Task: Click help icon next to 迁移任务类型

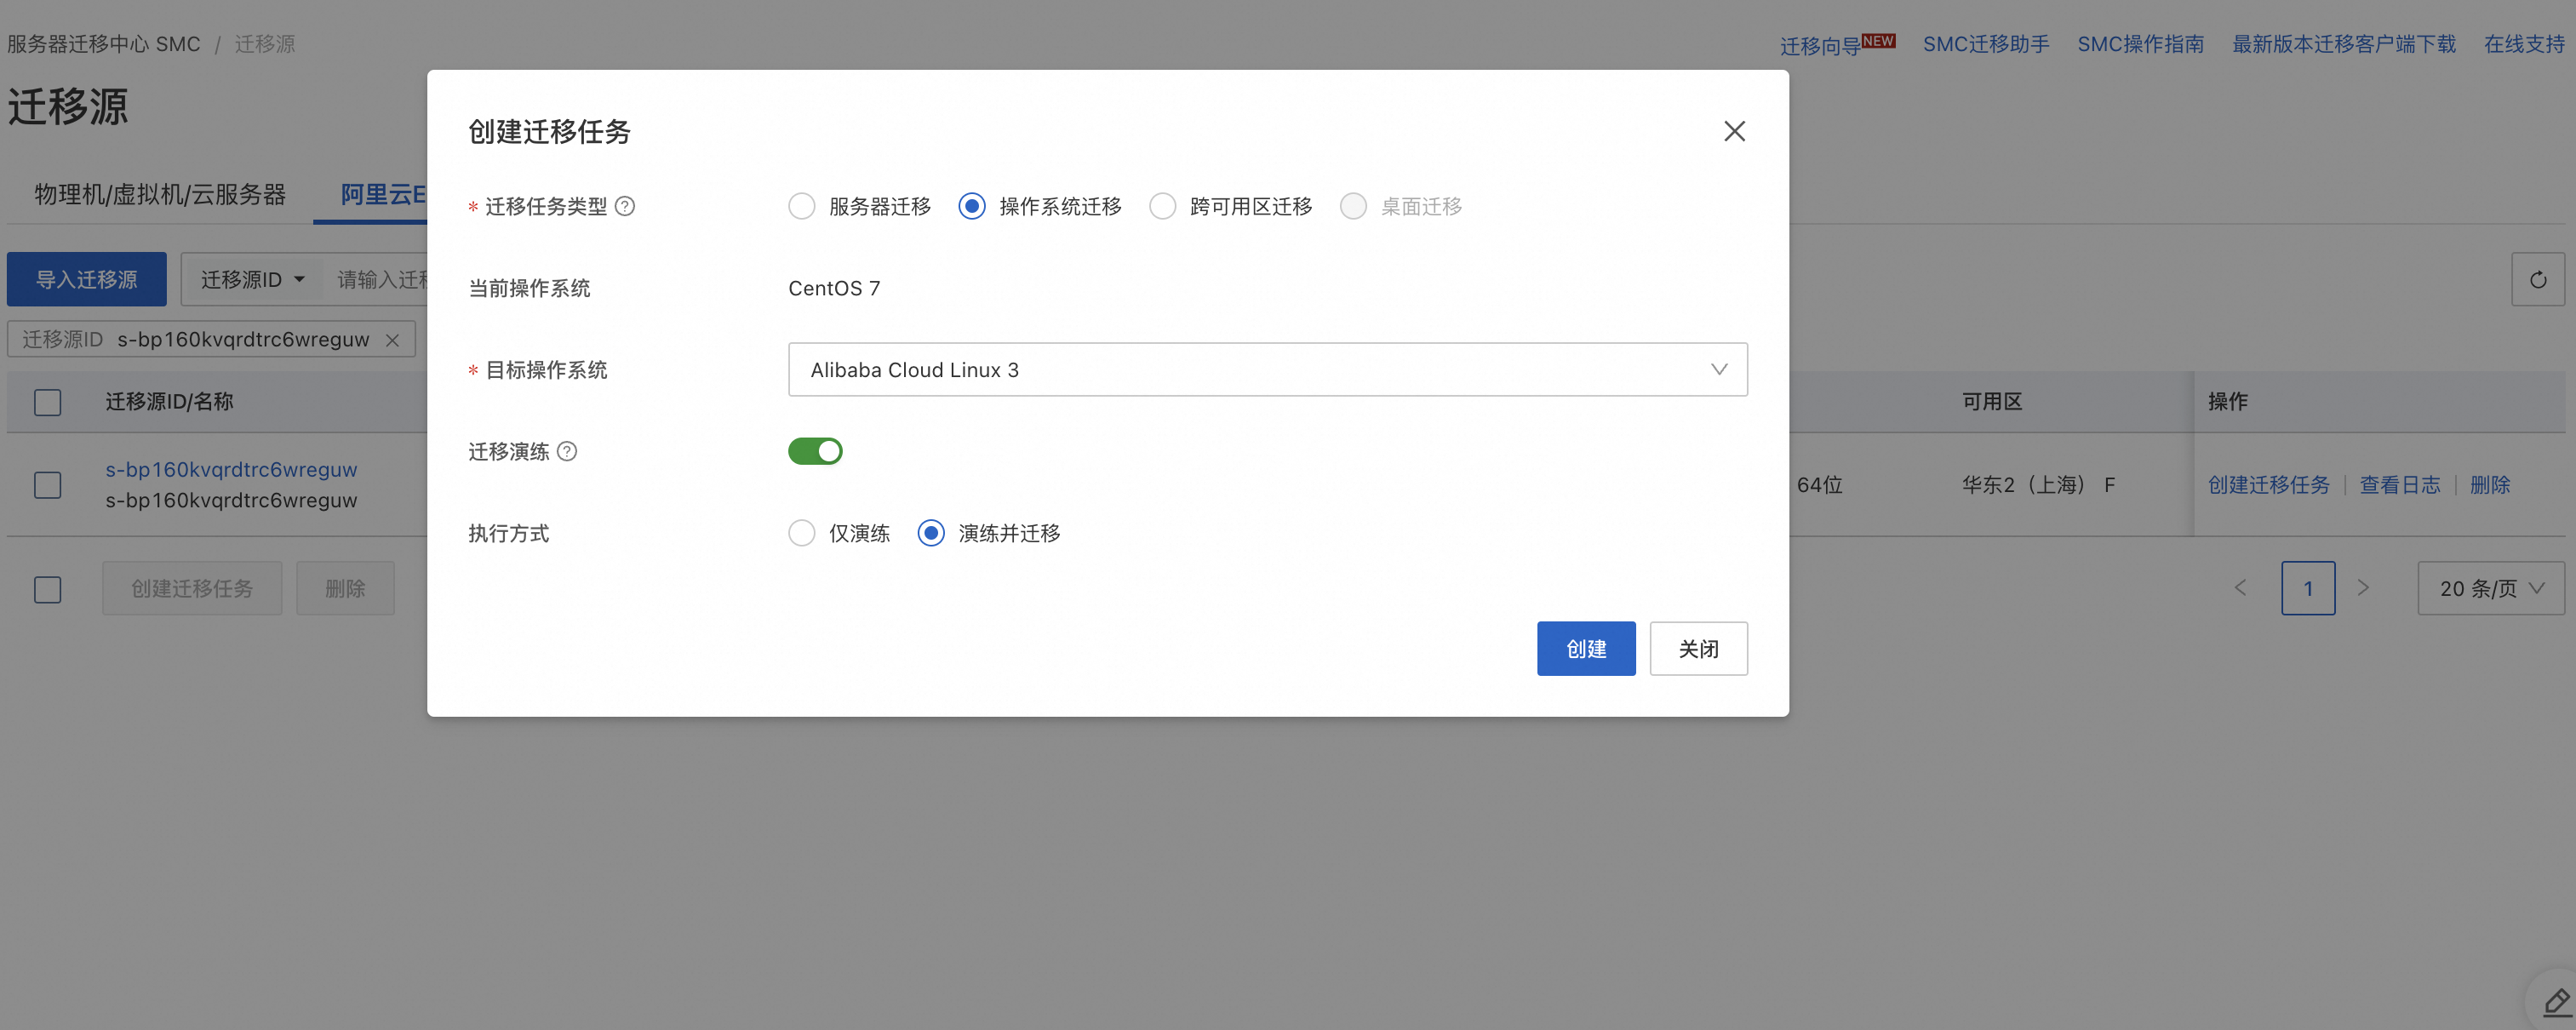Action: tap(625, 206)
